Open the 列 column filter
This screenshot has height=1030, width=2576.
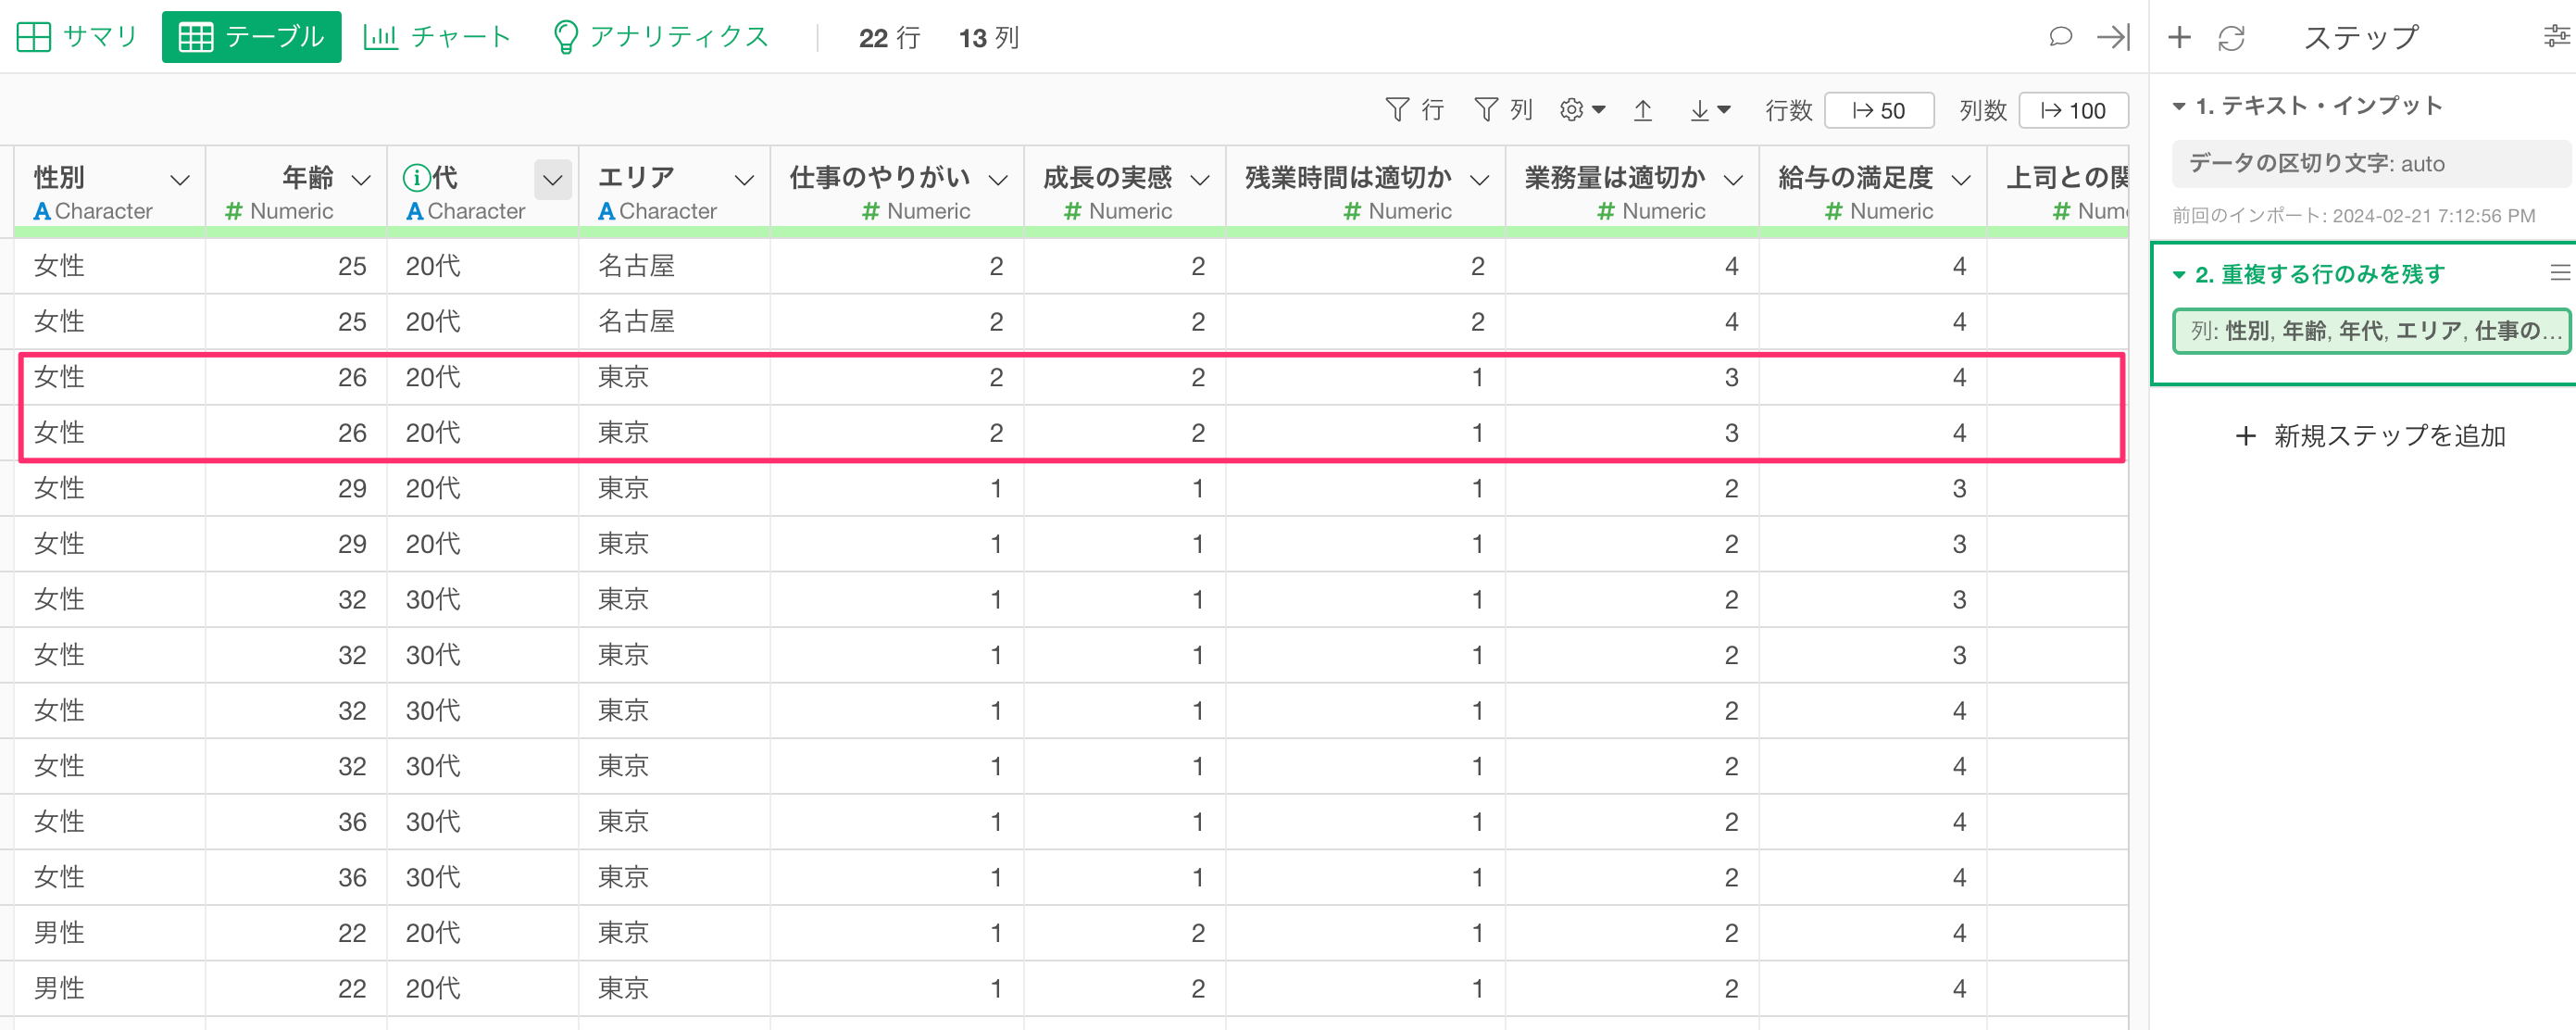(x=1503, y=110)
